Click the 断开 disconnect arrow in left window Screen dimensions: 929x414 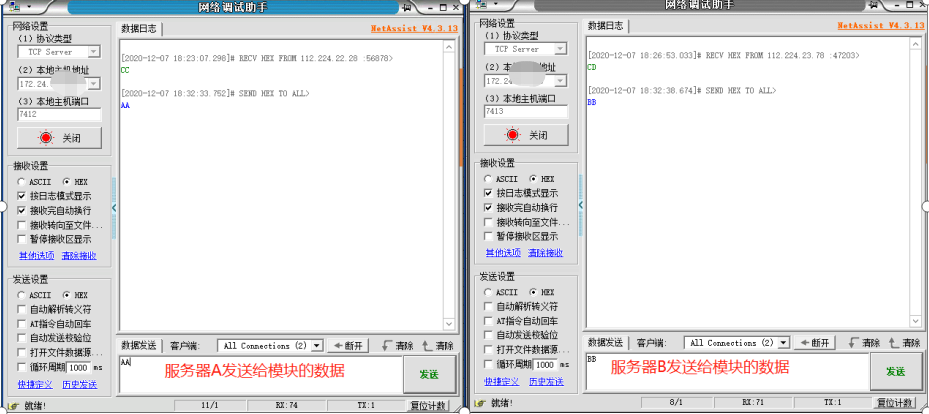(x=337, y=345)
